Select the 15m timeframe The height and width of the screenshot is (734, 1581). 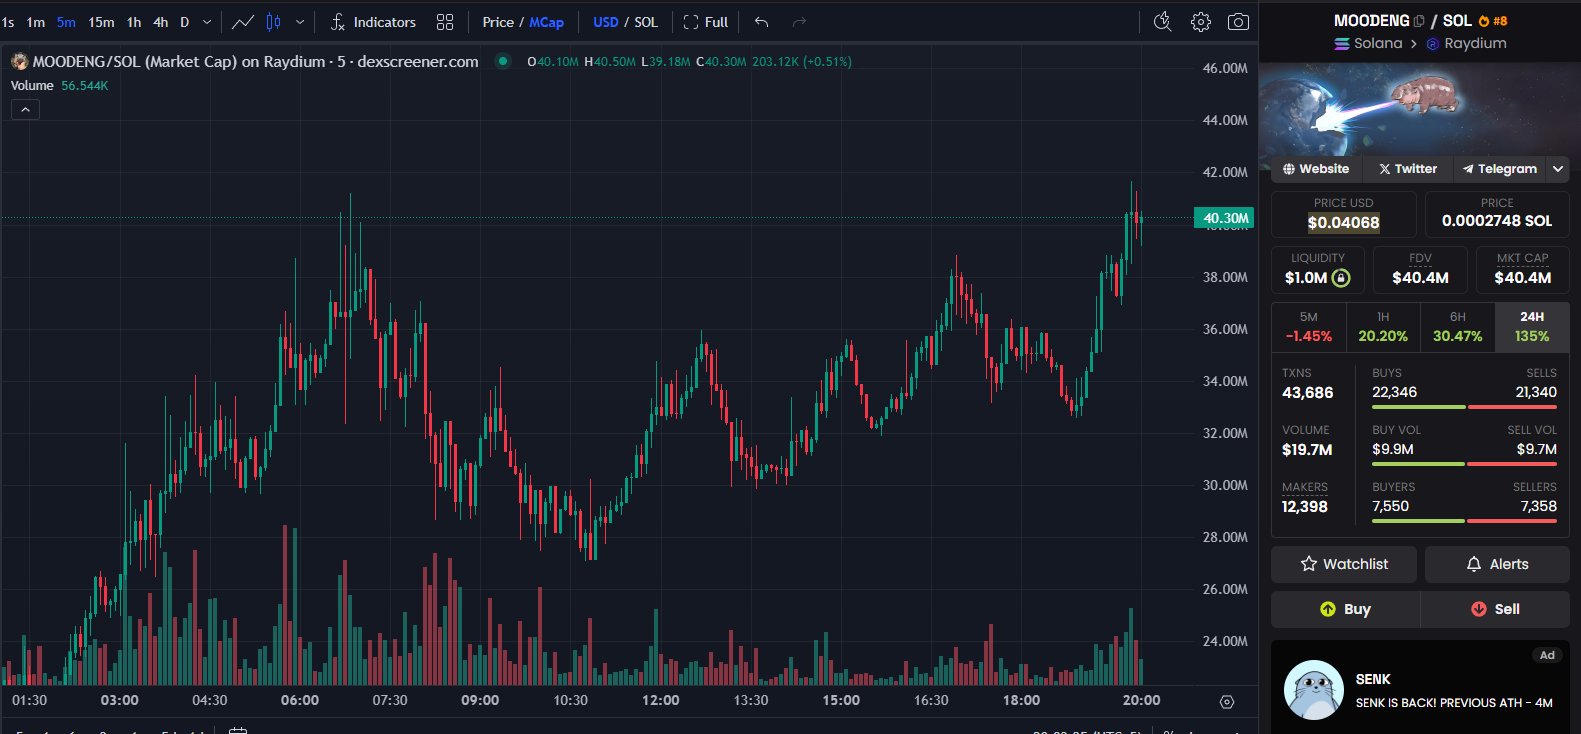tap(101, 22)
